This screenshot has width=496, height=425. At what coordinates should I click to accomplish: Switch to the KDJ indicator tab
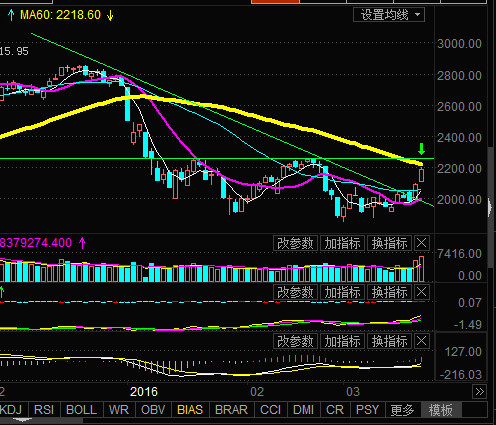pos(11,409)
